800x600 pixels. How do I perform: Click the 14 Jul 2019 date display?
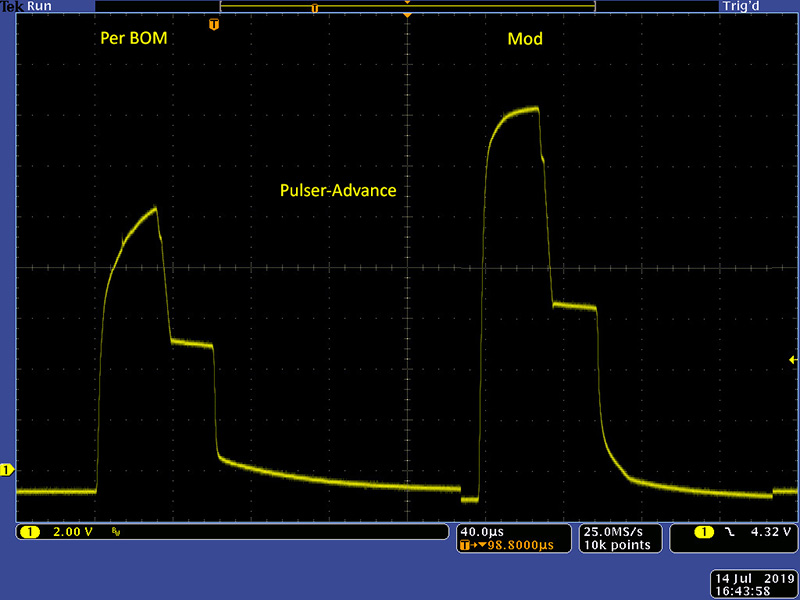[750, 578]
